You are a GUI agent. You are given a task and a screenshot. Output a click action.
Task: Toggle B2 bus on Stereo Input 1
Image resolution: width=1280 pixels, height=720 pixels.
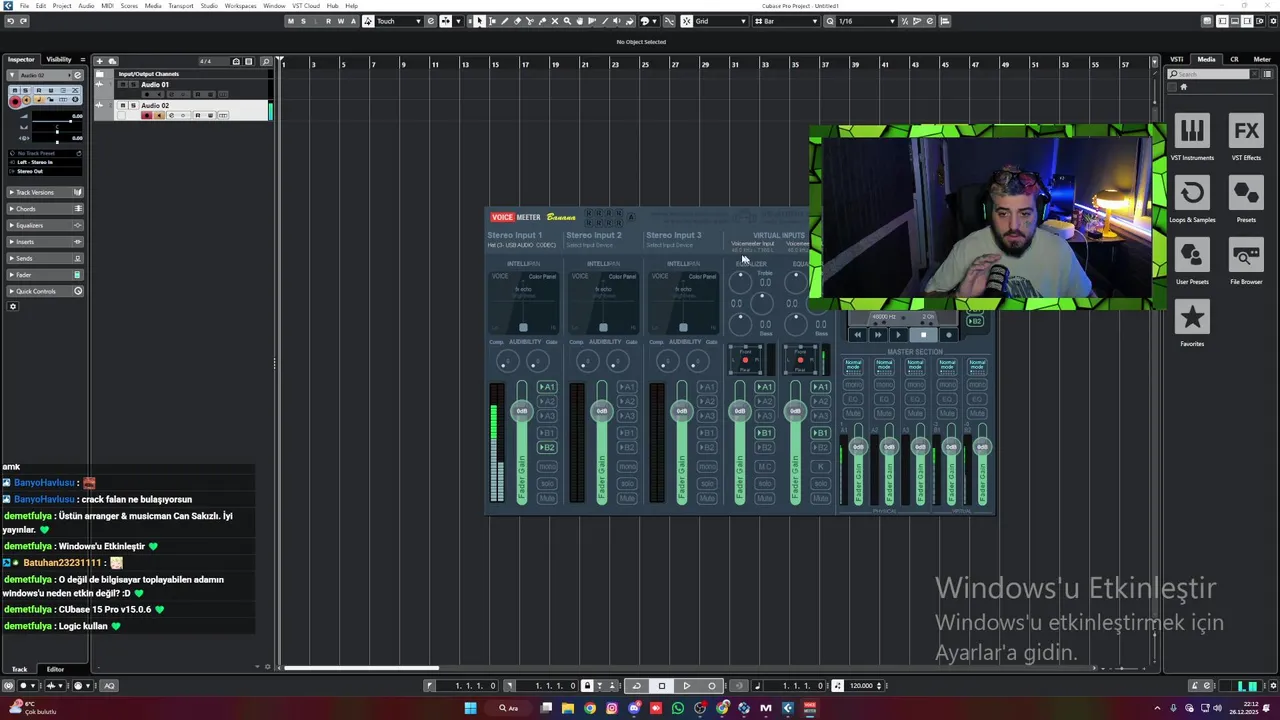pyautogui.click(x=547, y=448)
